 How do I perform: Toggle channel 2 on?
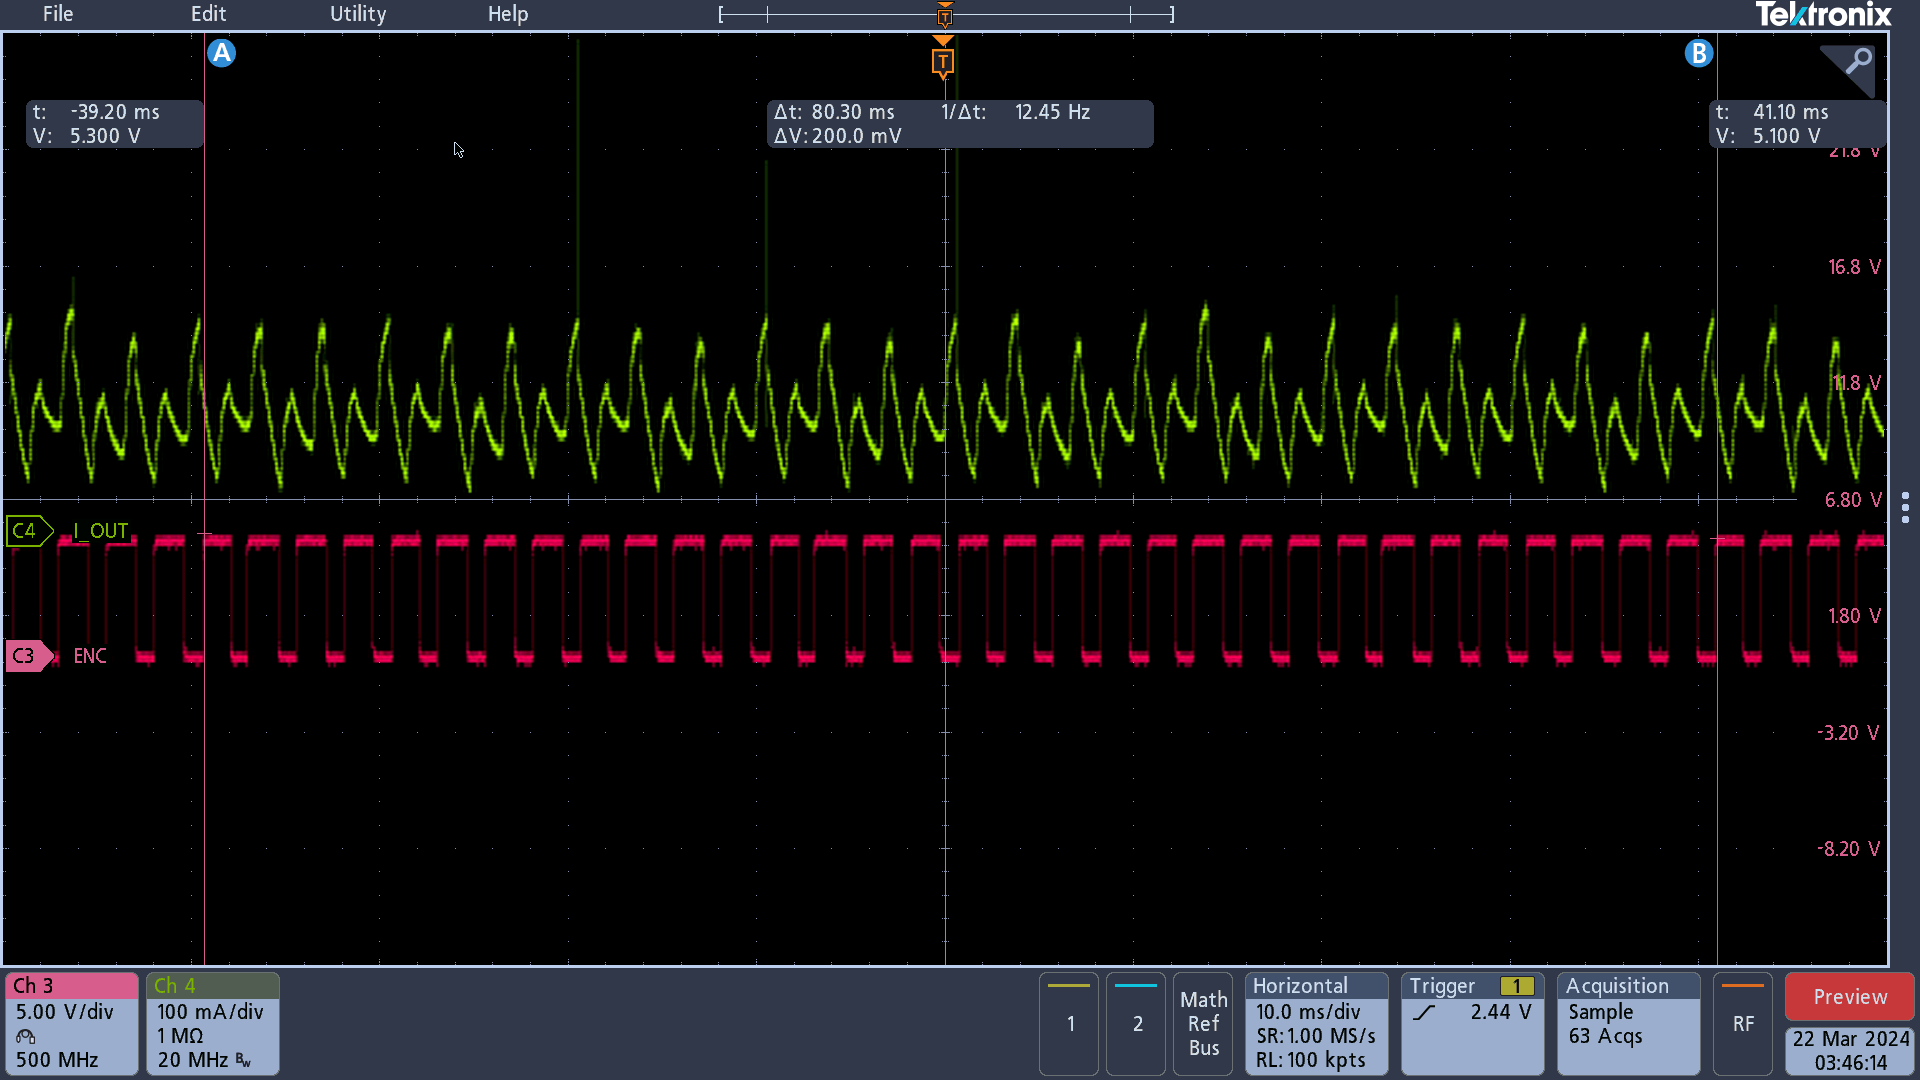(x=1136, y=1023)
